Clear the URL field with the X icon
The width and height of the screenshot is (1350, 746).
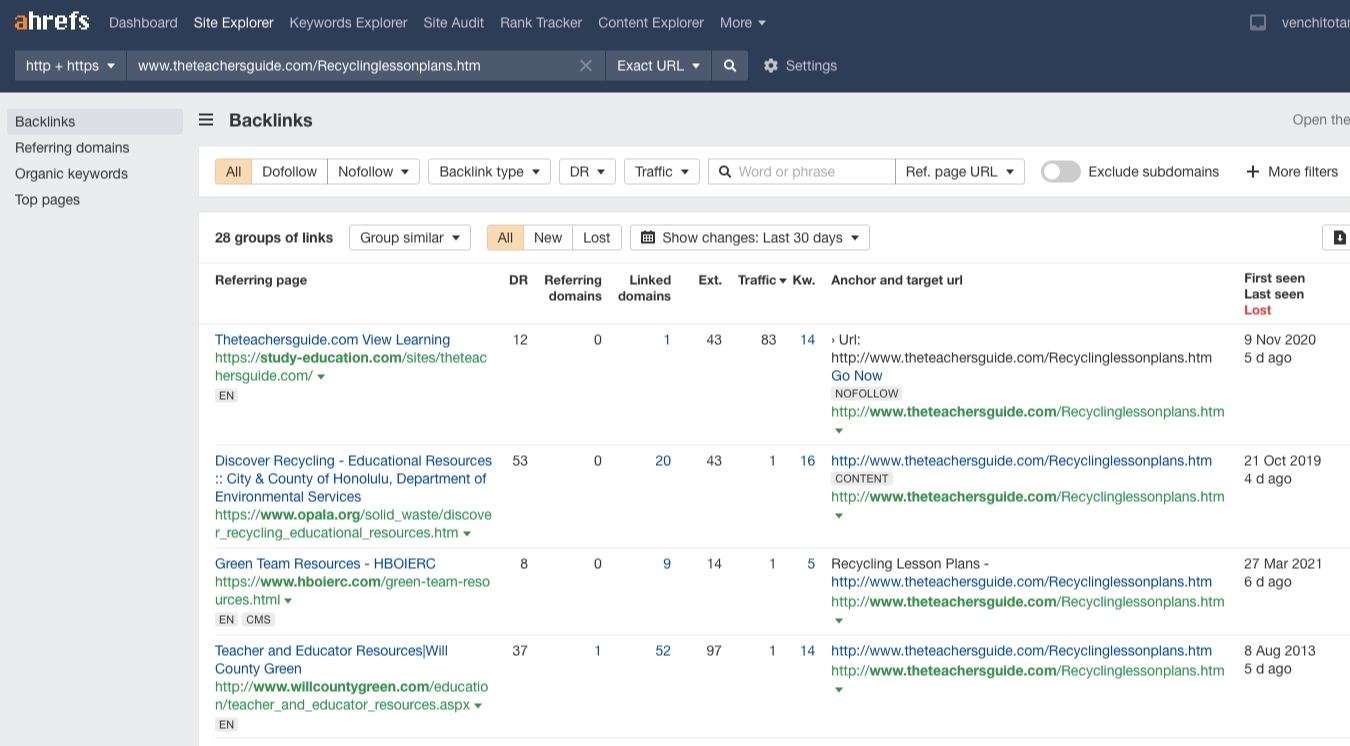click(x=586, y=66)
